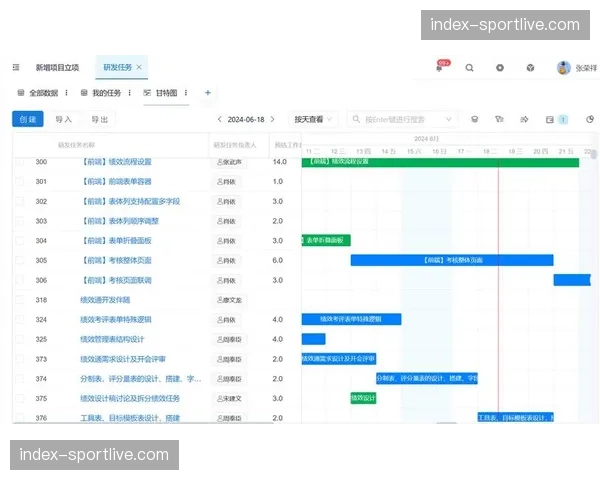Switch to the 新增项目立项 tab
The height and width of the screenshot is (480, 600).
pos(57,67)
